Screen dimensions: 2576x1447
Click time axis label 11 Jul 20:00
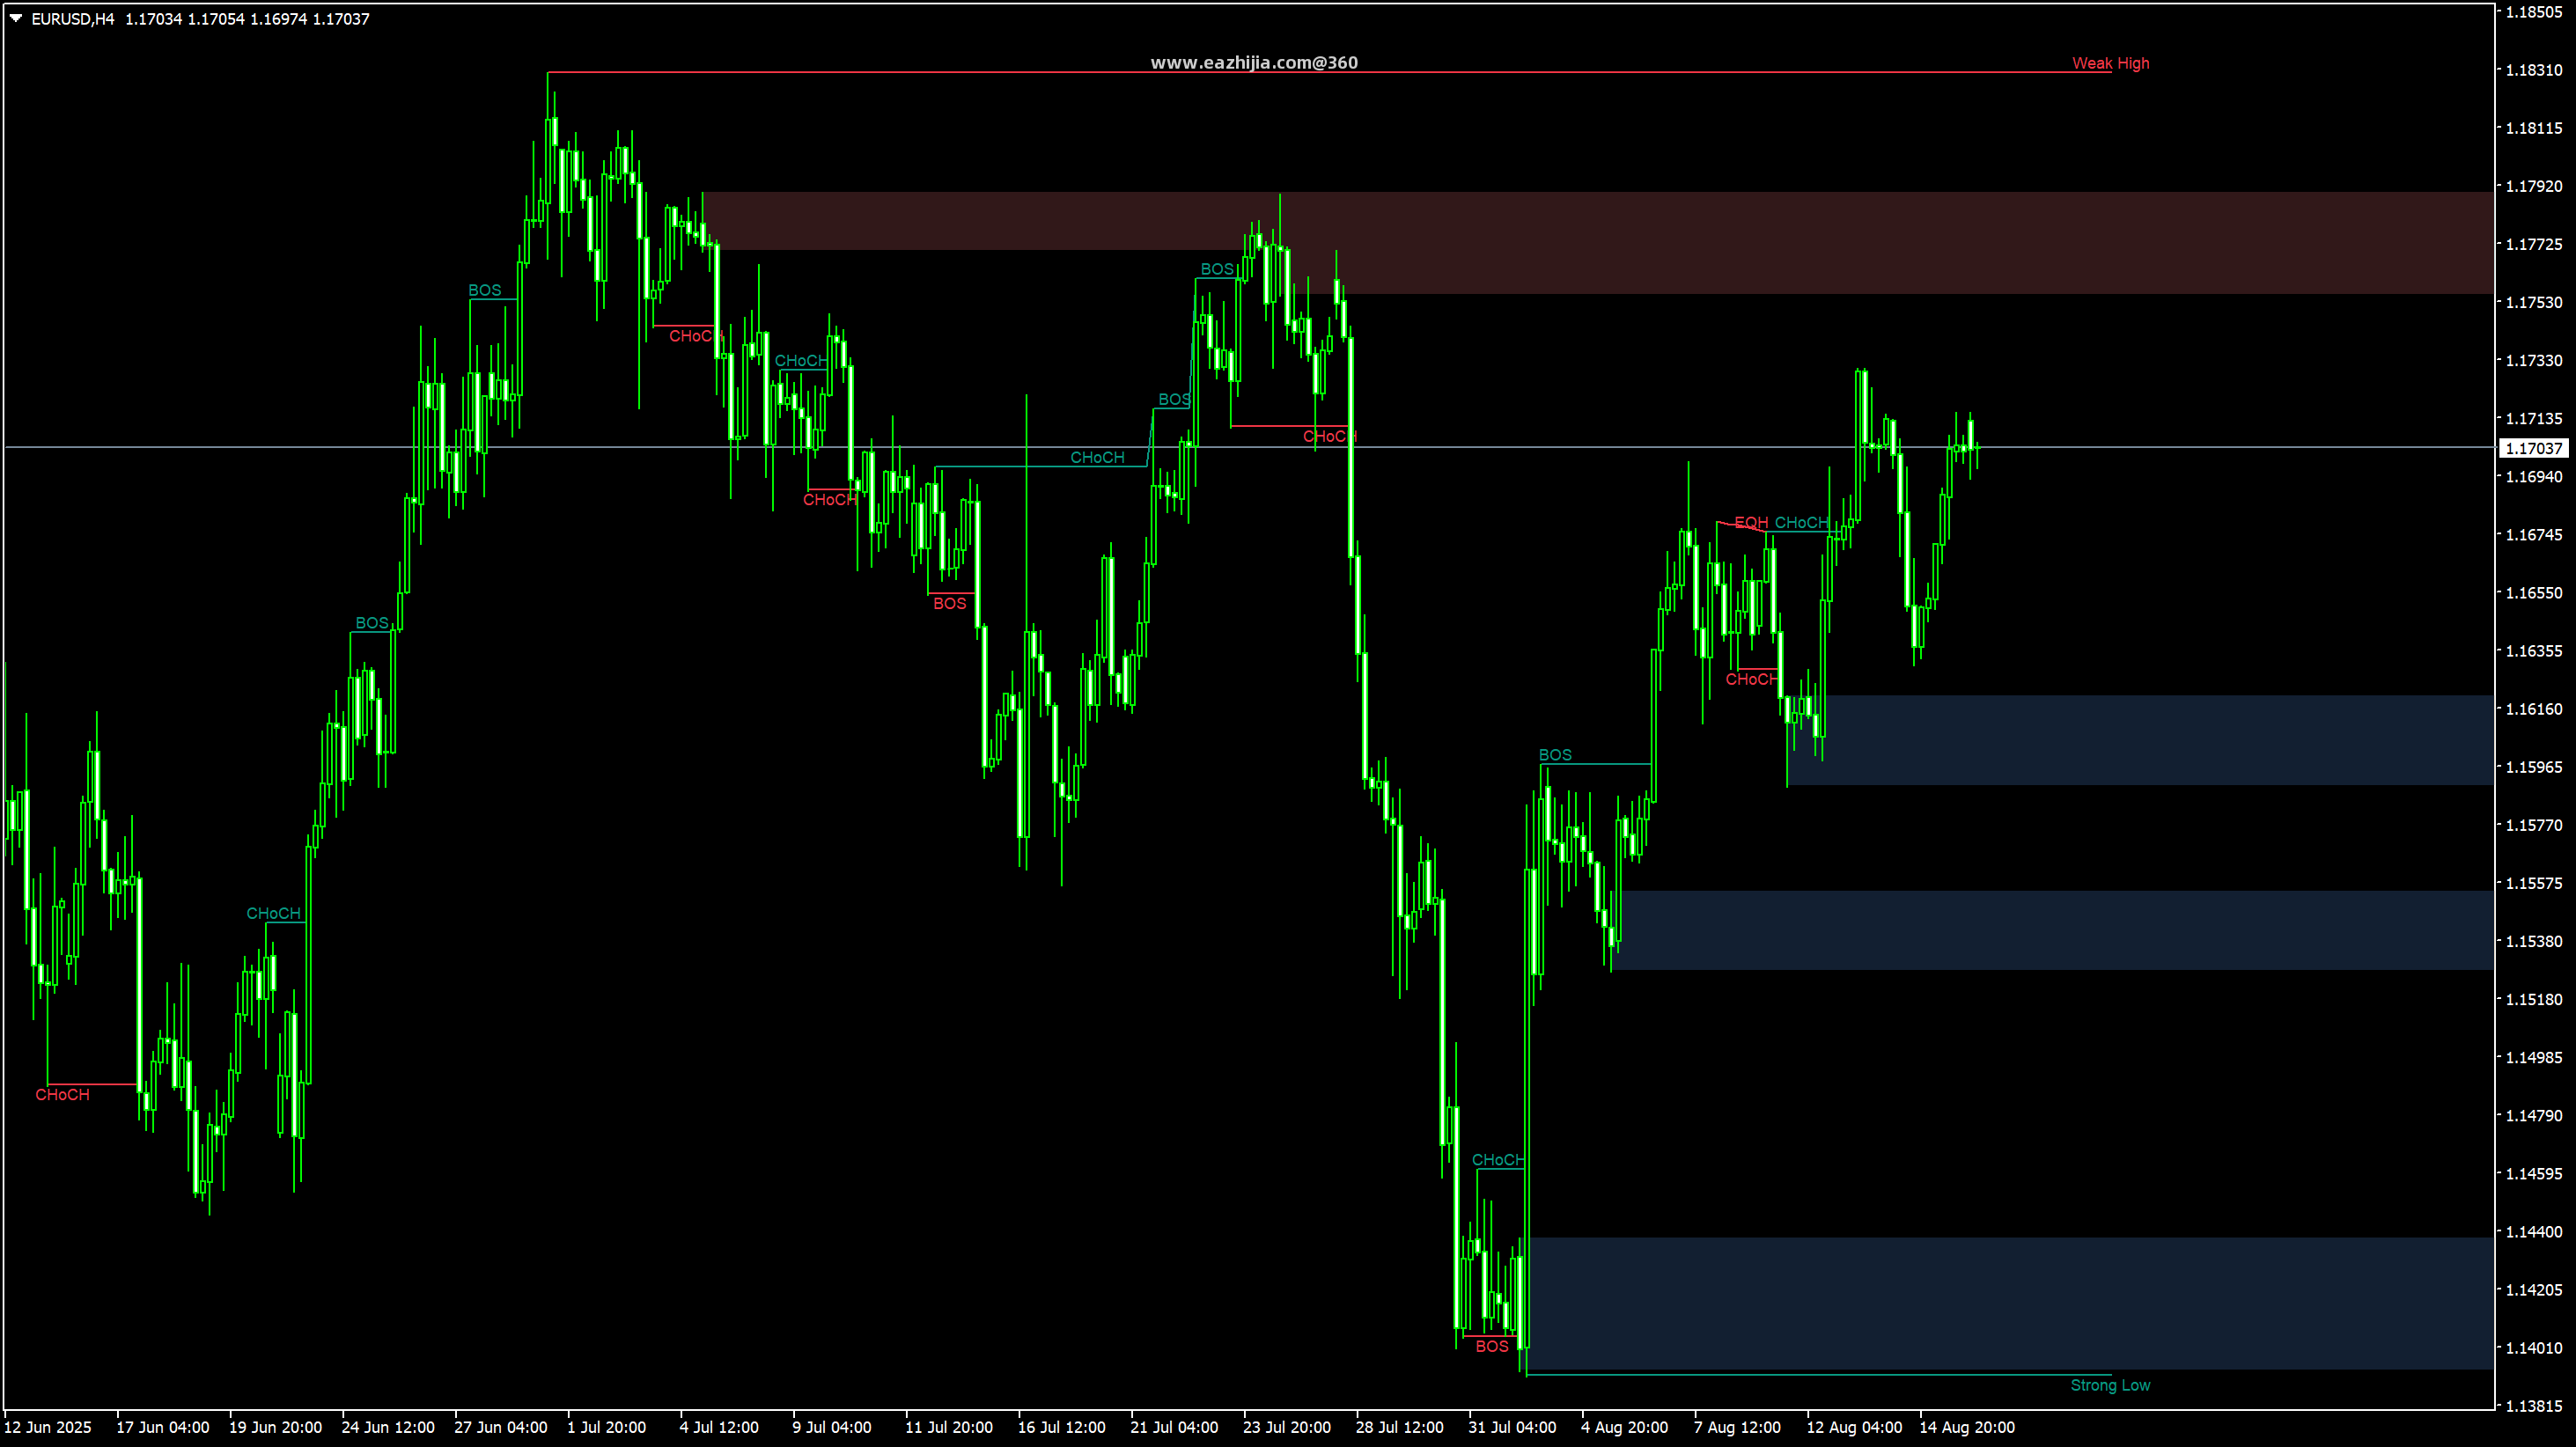click(x=949, y=1427)
